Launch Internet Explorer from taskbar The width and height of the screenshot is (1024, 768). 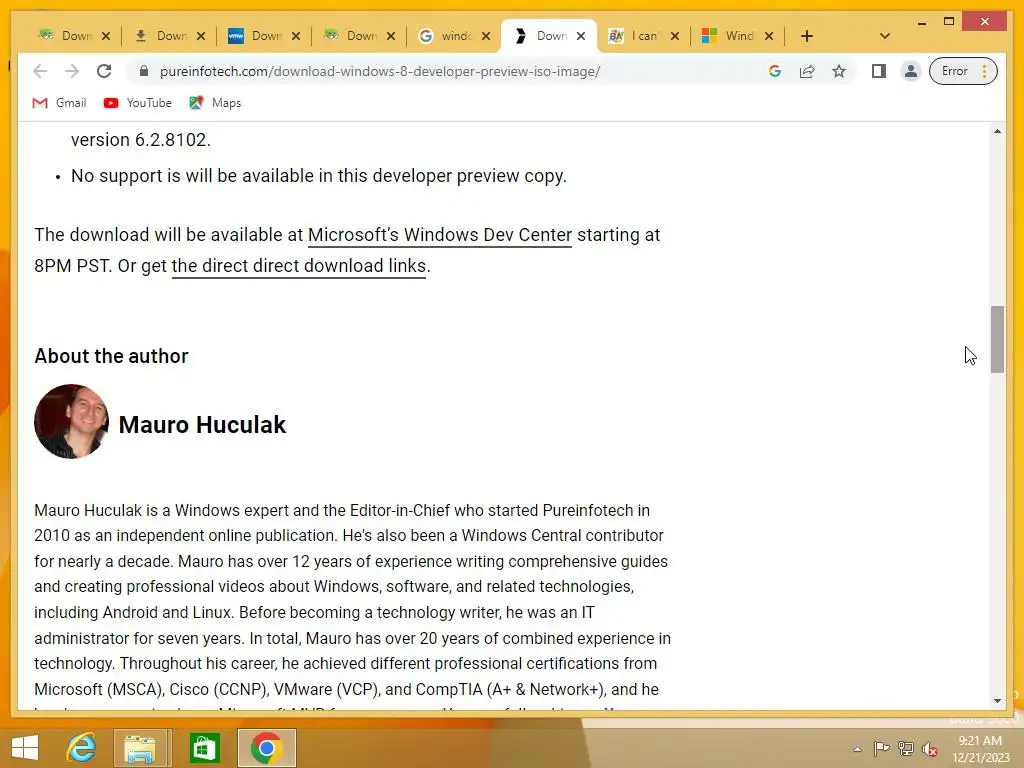(81, 748)
